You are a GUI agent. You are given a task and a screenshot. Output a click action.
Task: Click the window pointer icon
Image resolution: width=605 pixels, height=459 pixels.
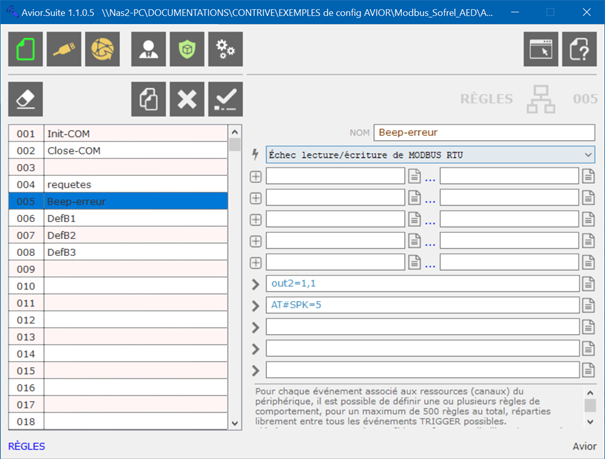[541, 49]
